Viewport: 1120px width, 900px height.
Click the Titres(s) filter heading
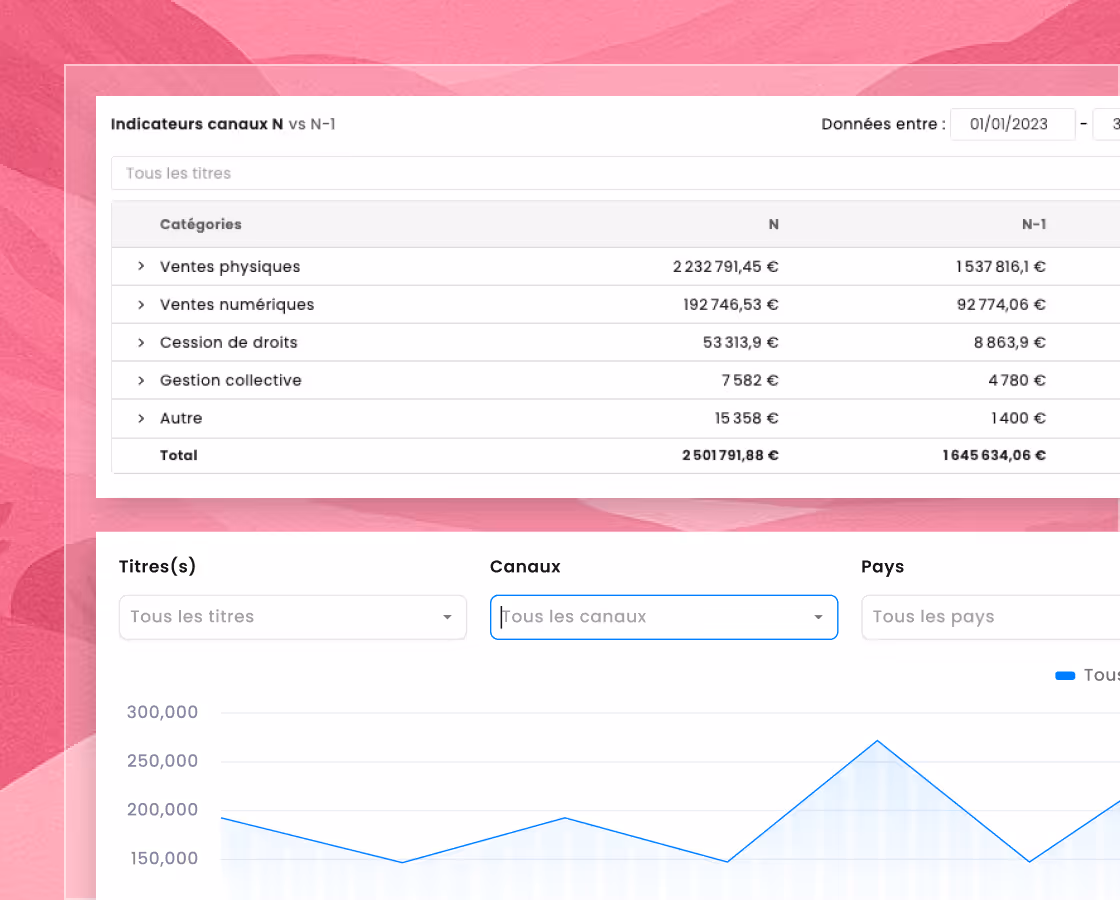click(x=157, y=566)
